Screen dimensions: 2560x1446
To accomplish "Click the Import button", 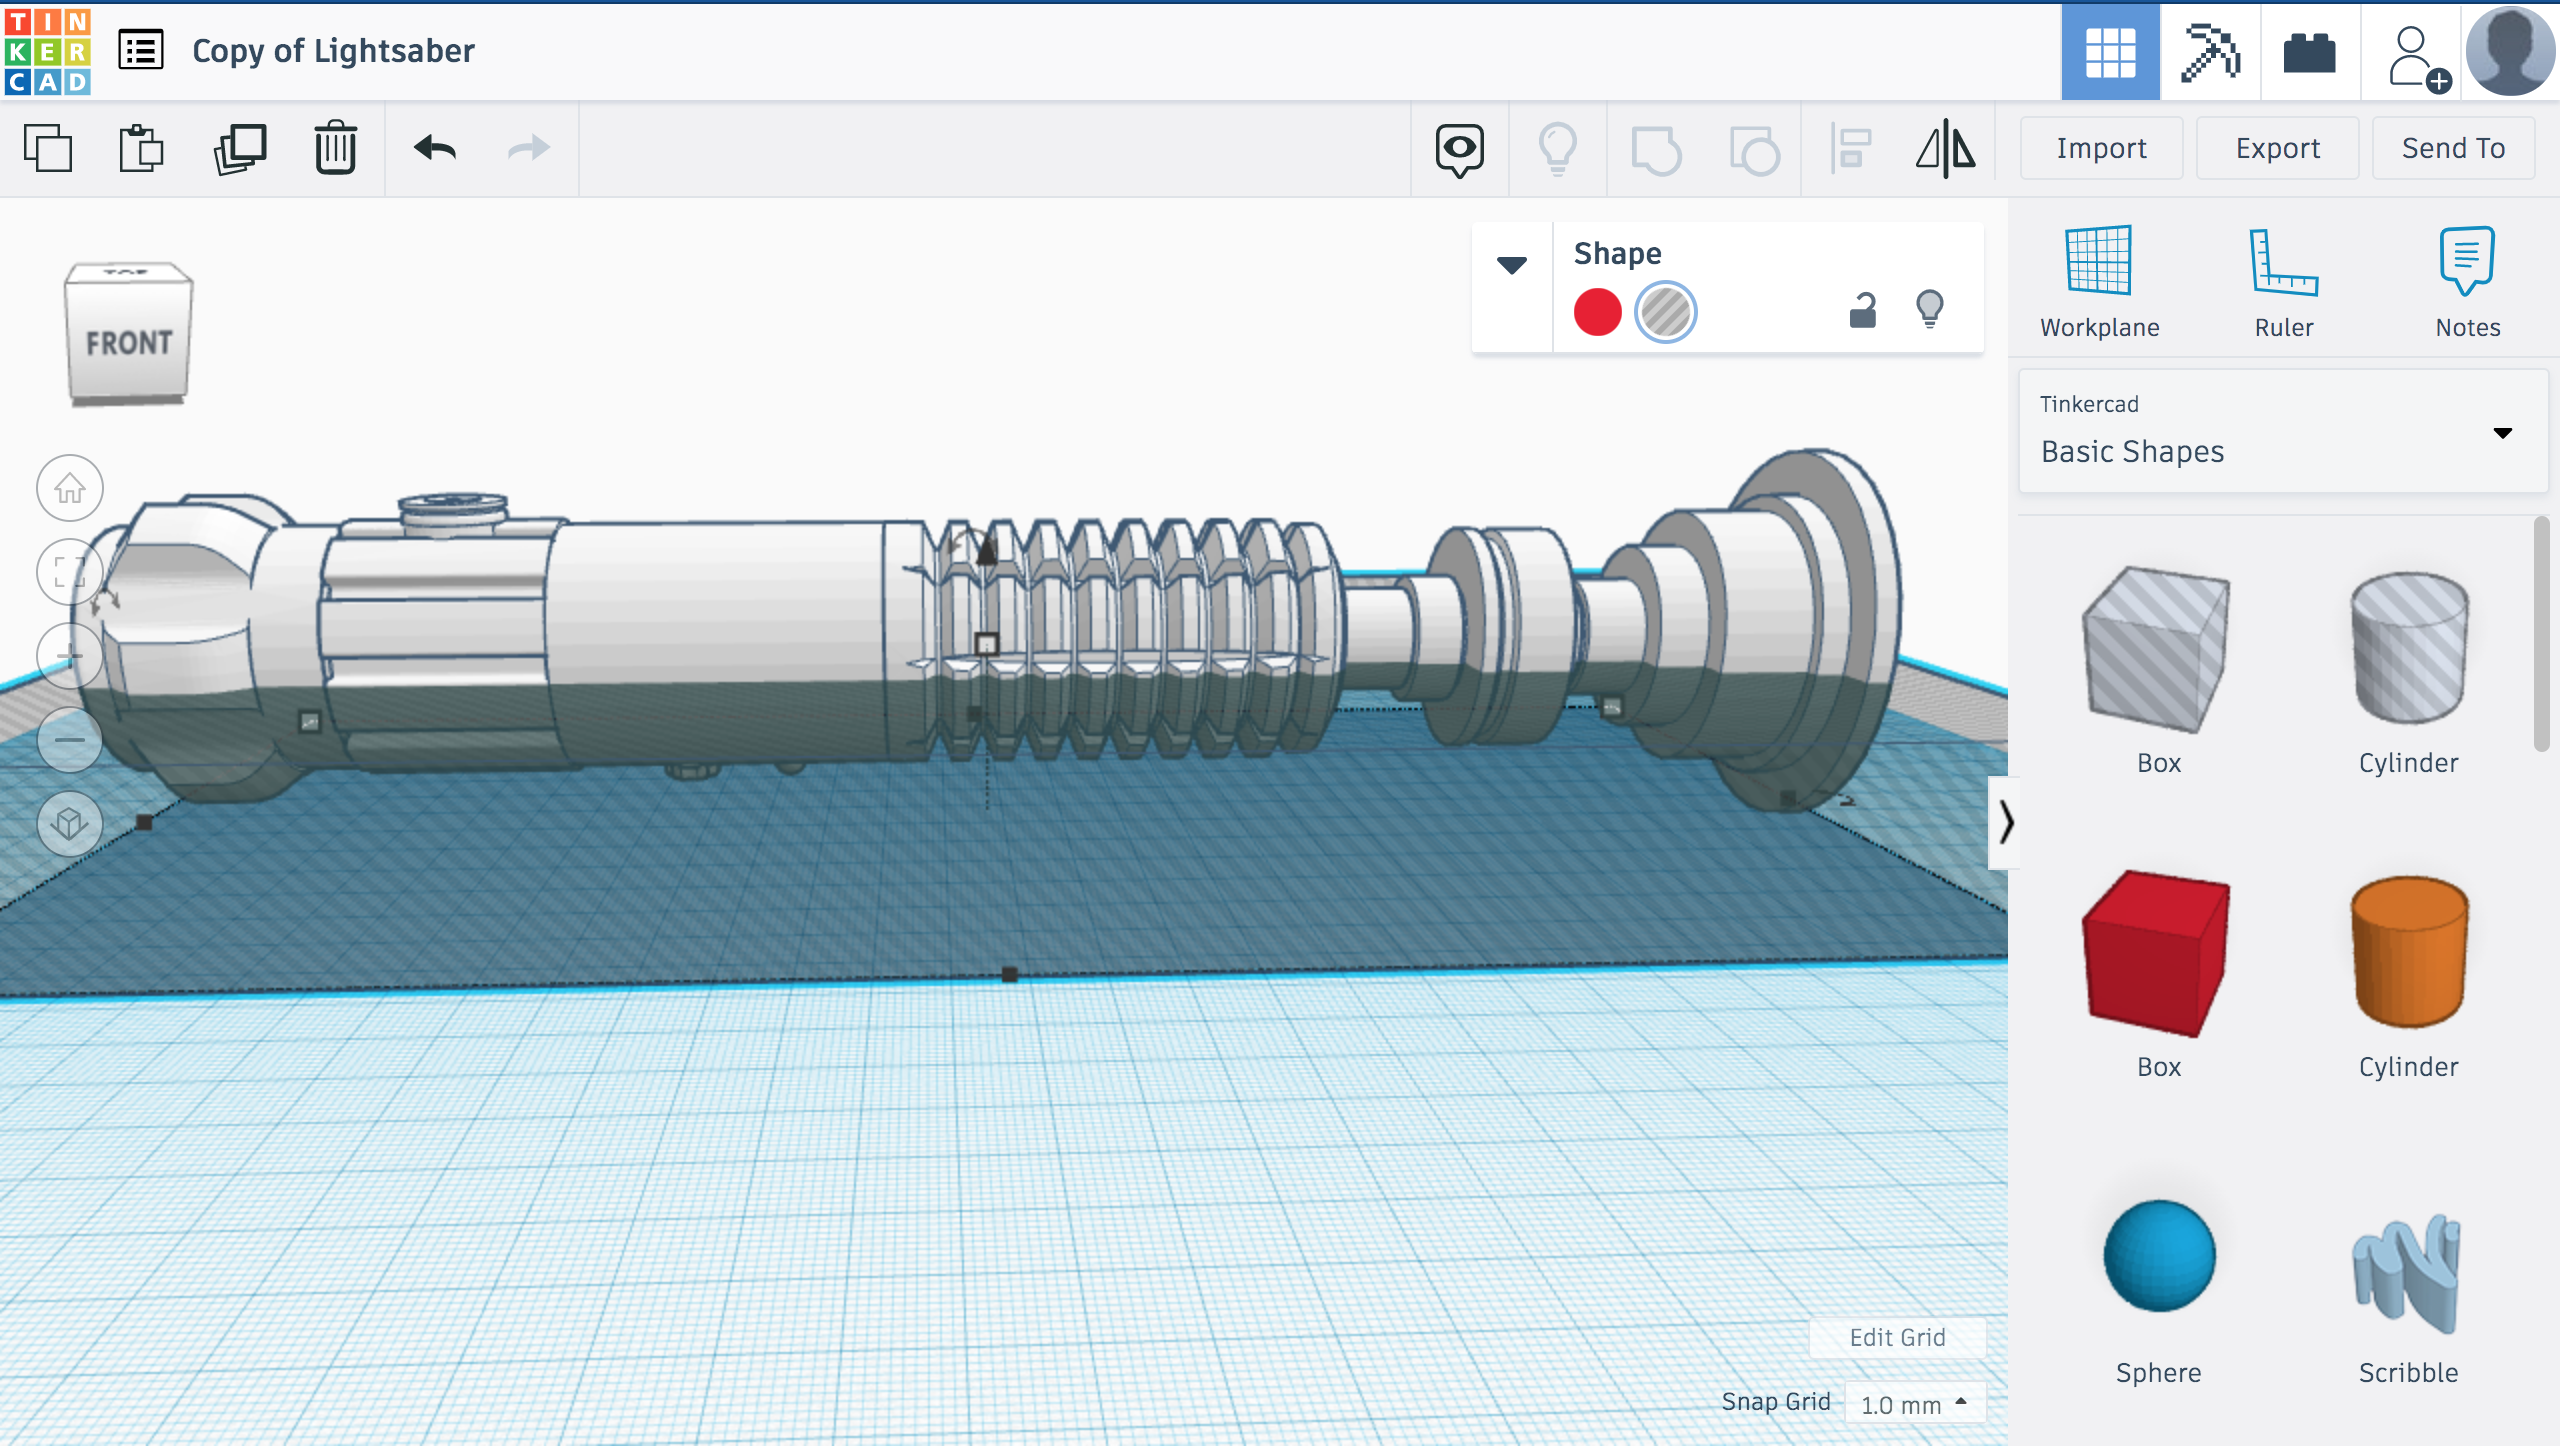I will (2101, 148).
